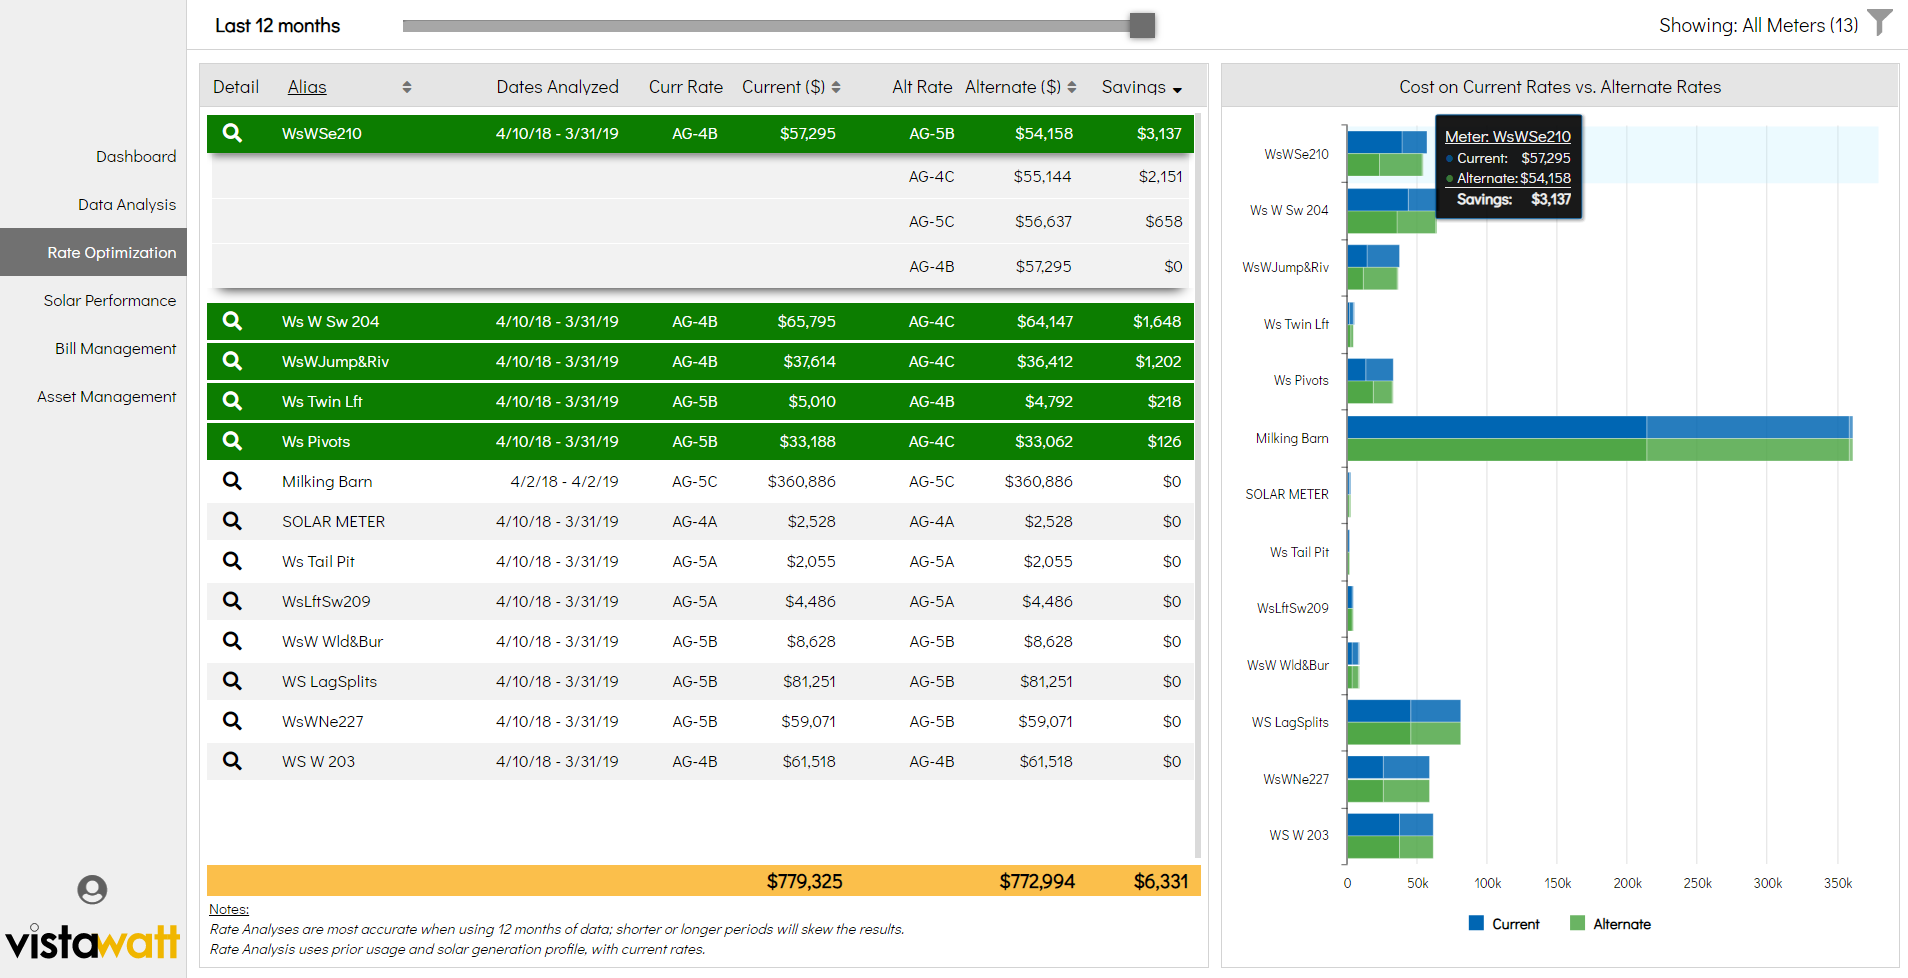
Task: Open detail magnifier for Milking Barn
Action: 232,481
